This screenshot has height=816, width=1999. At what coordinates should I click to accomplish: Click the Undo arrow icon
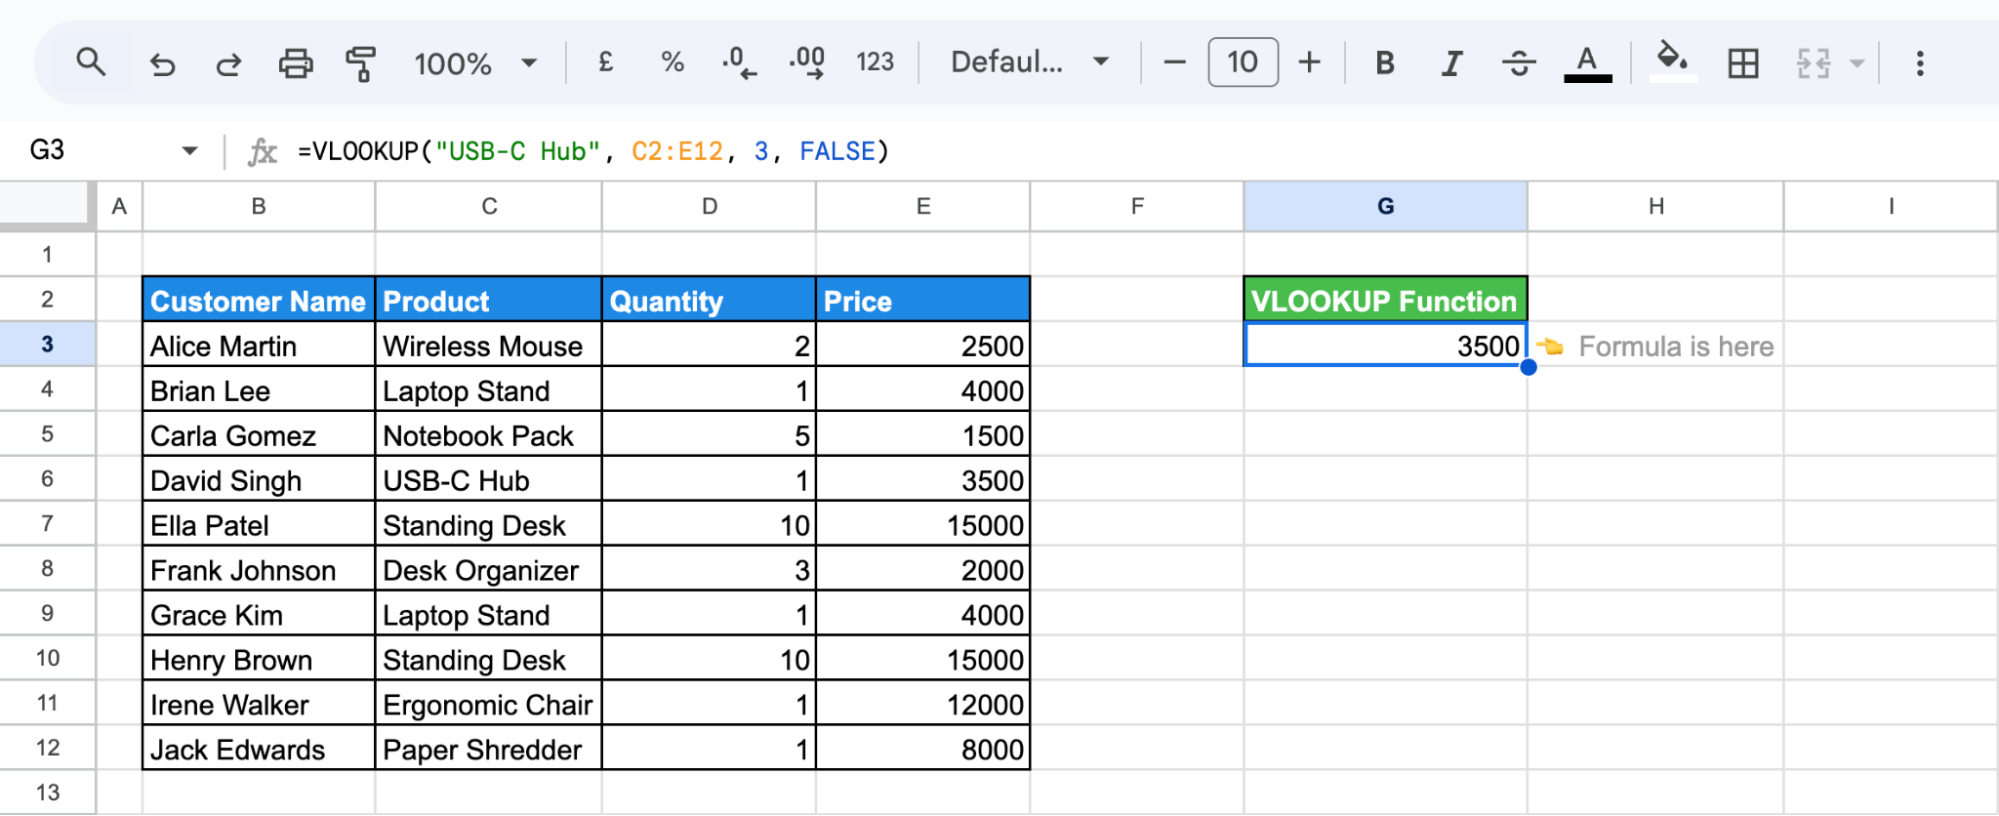(x=162, y=64)
